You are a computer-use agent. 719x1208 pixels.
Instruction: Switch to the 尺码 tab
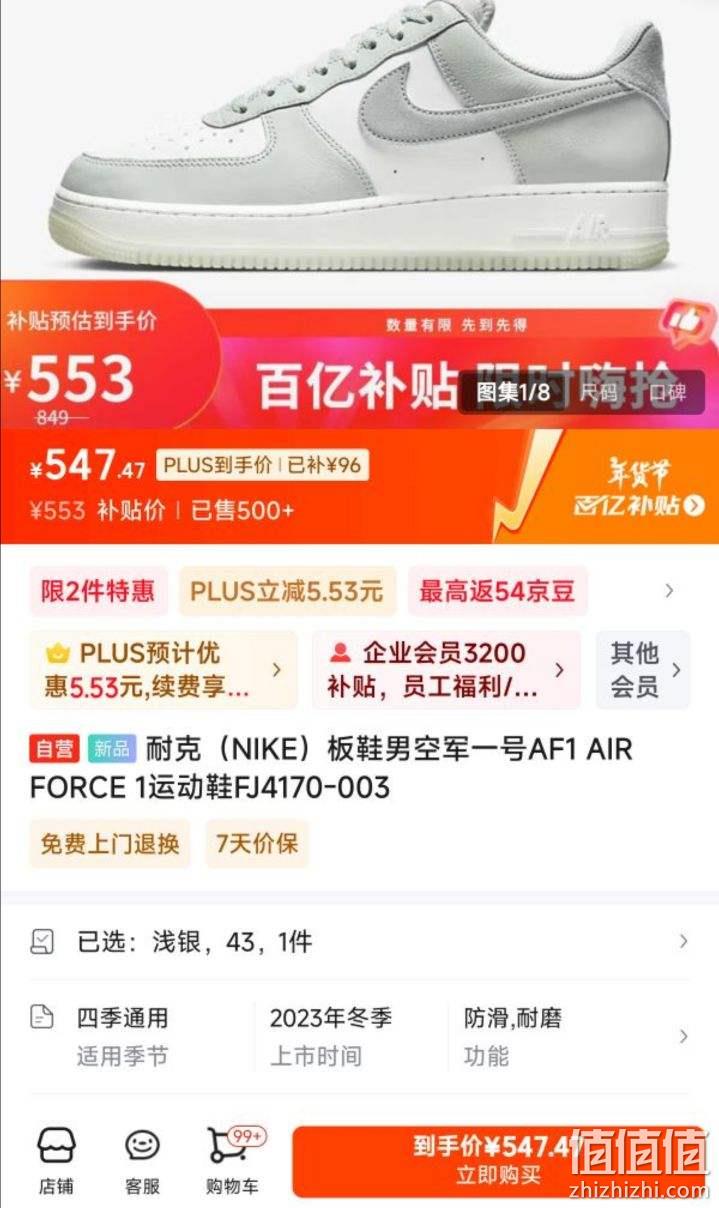coord(600,392)
